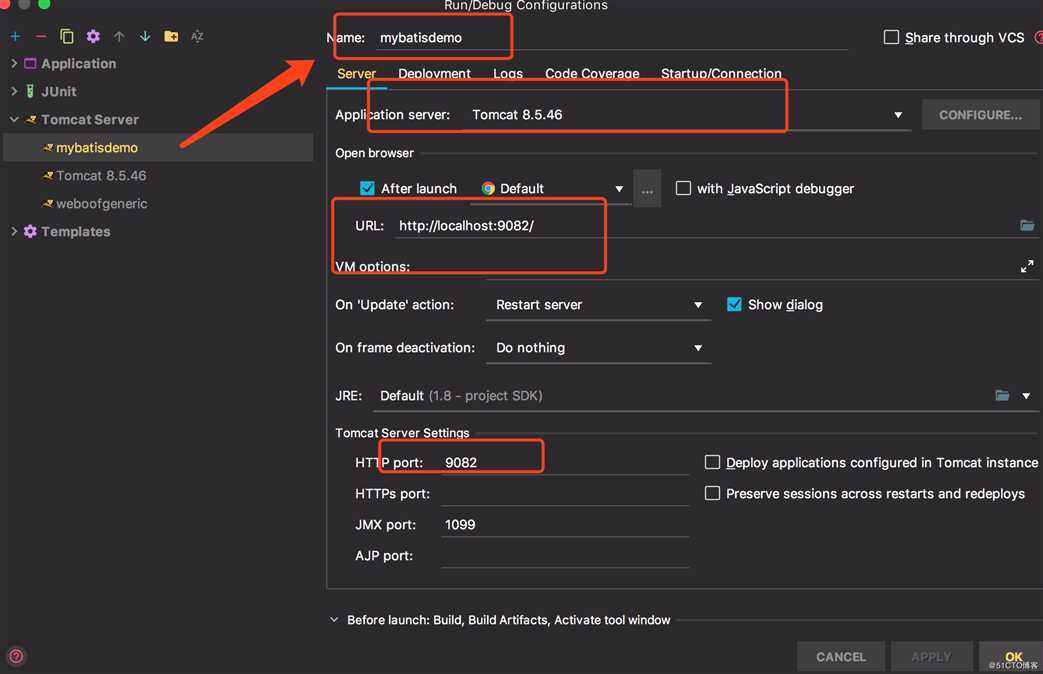Switch to the Startup/Connection tab
Screen dimensions: 1043x674
721,74
